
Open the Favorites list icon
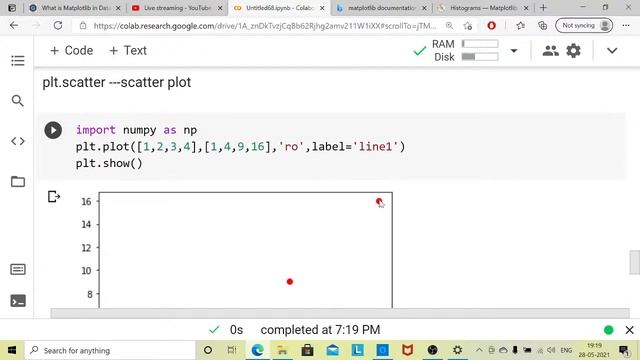(520, 26)
